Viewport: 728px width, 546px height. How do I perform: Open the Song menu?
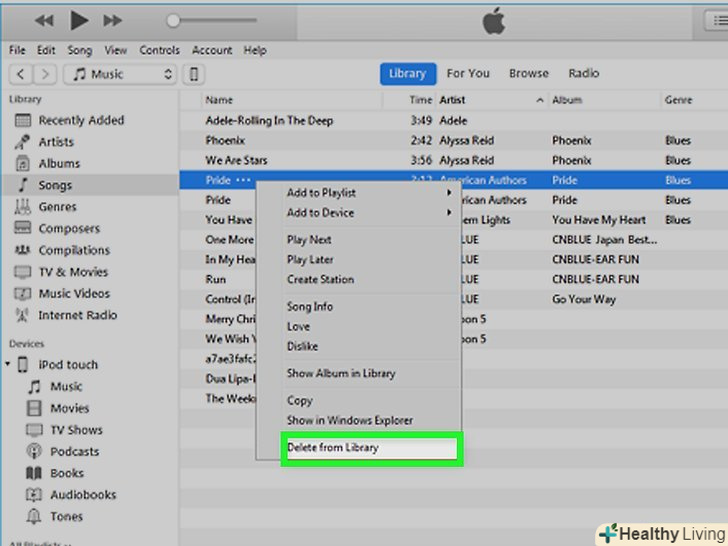79,50
